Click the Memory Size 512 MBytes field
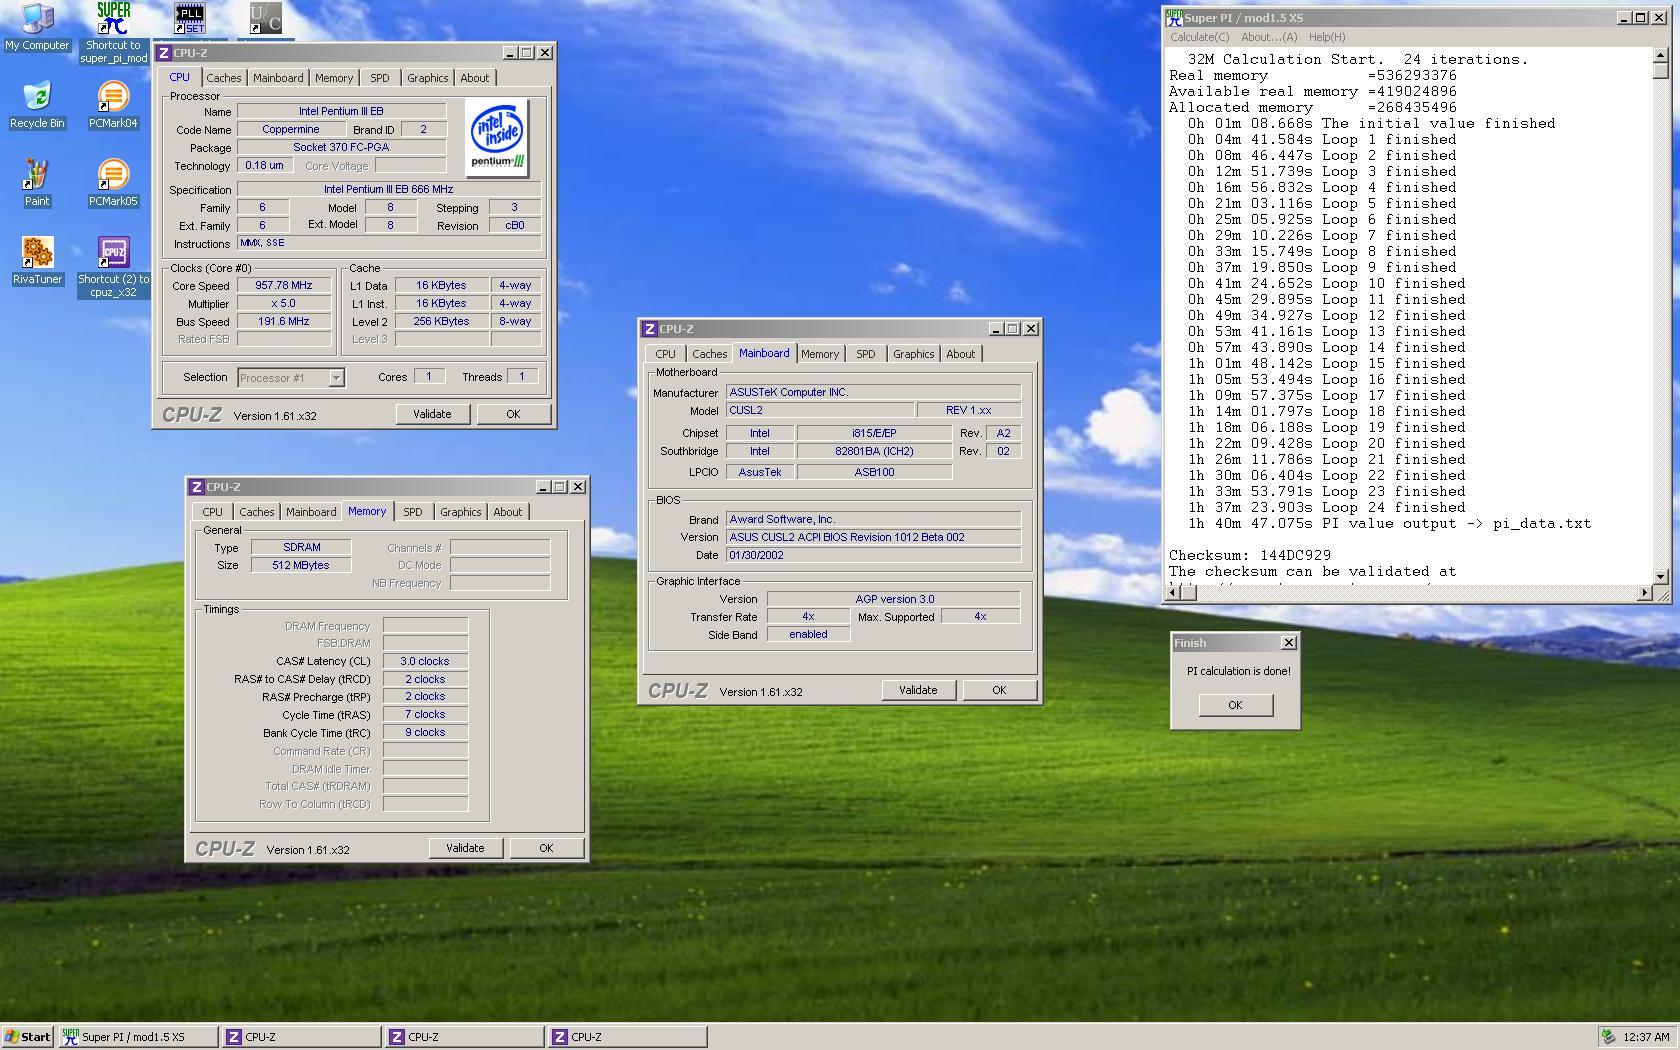Image resolution: width=1680 pixels, height=1050 pixels. (301, 565)
